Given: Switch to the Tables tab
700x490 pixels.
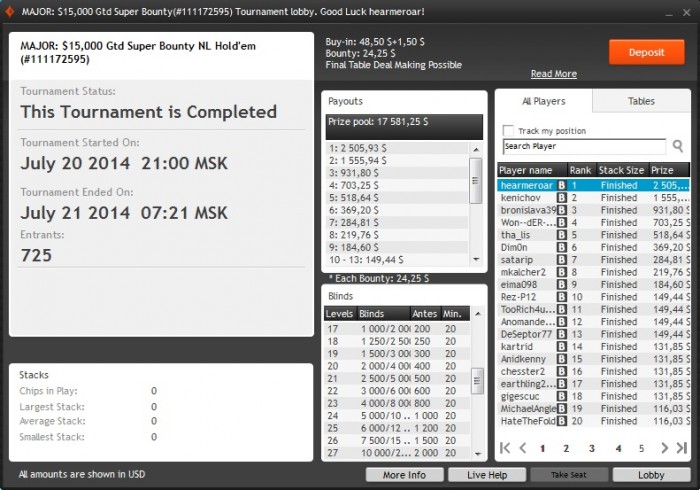Looking at the screenshot, I should [641, 101].
